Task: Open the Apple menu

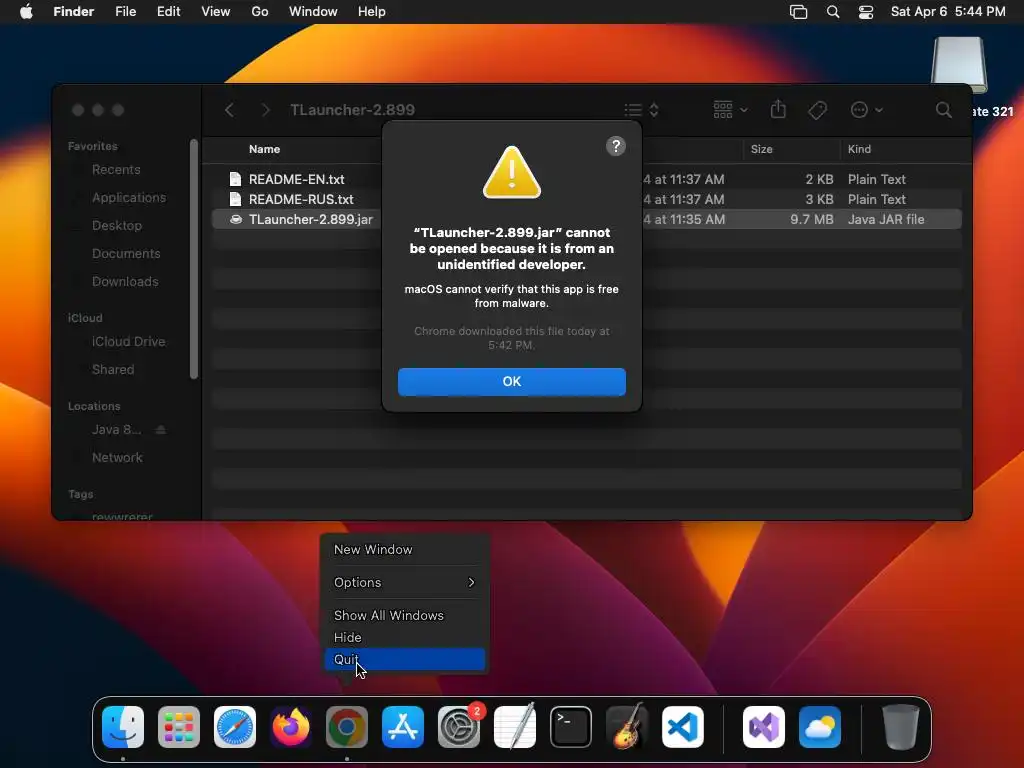Action: (x=26, y=12)
